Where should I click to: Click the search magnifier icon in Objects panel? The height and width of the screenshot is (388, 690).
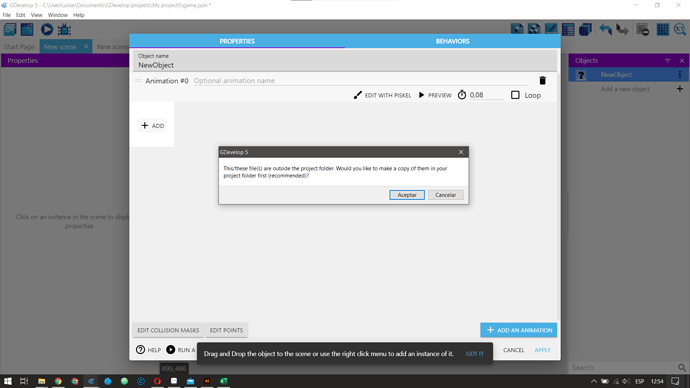click(682, 367)
